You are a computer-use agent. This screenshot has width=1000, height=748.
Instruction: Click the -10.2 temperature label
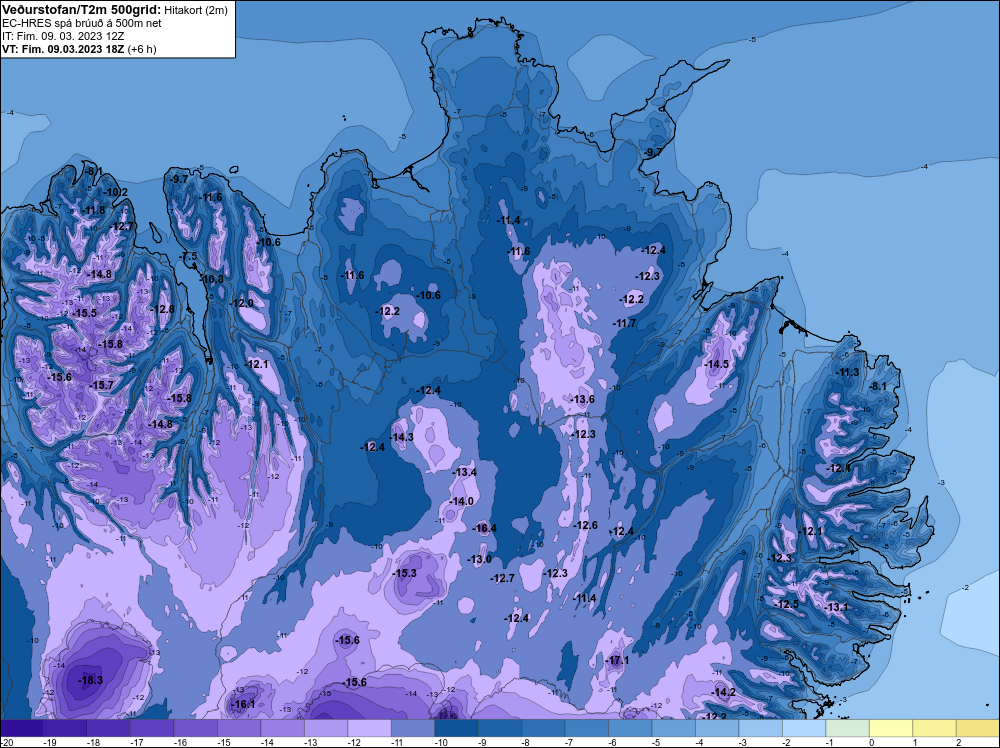coord(115,192)
